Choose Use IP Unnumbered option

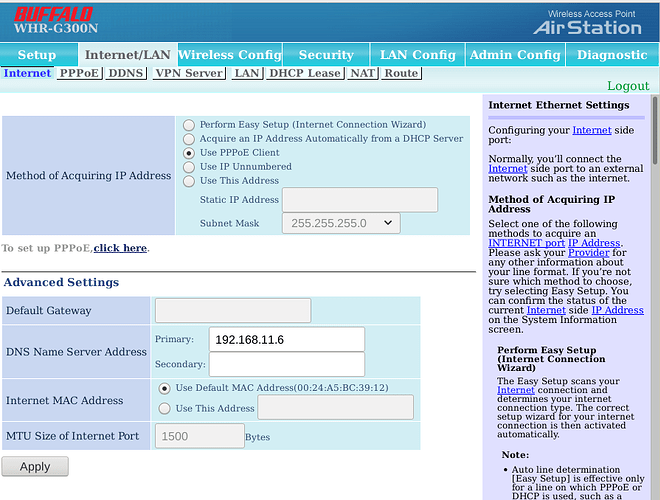189,167
